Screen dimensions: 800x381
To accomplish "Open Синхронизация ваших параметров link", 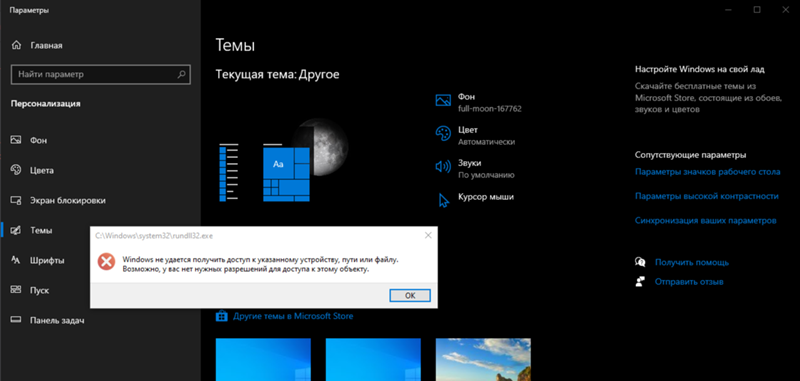I will click(706, 221).
